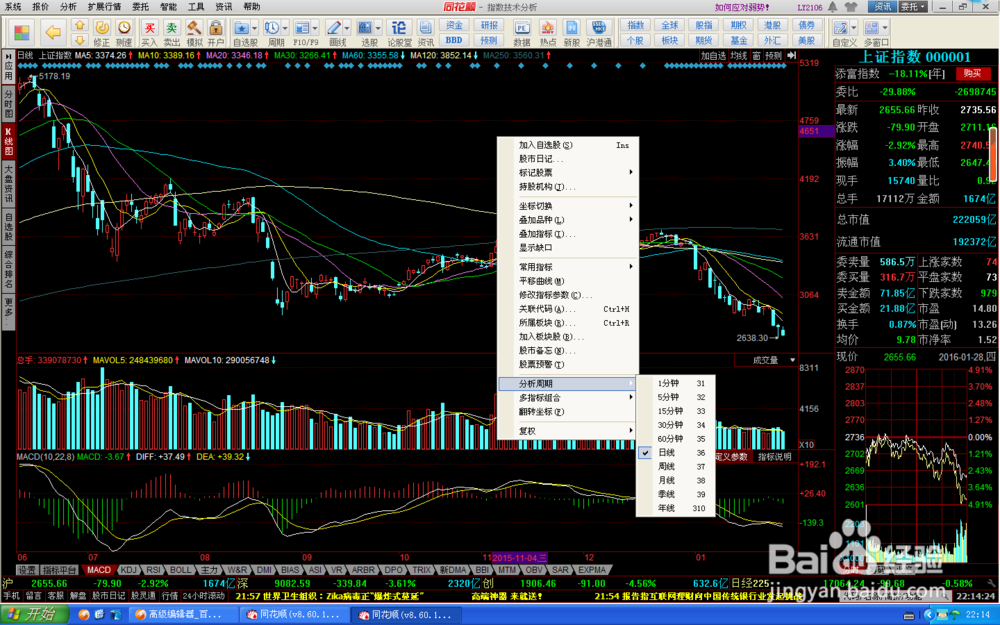Open the 论股堂 forum icon
Screen dimensions: 1000x625
click(399, 33)
